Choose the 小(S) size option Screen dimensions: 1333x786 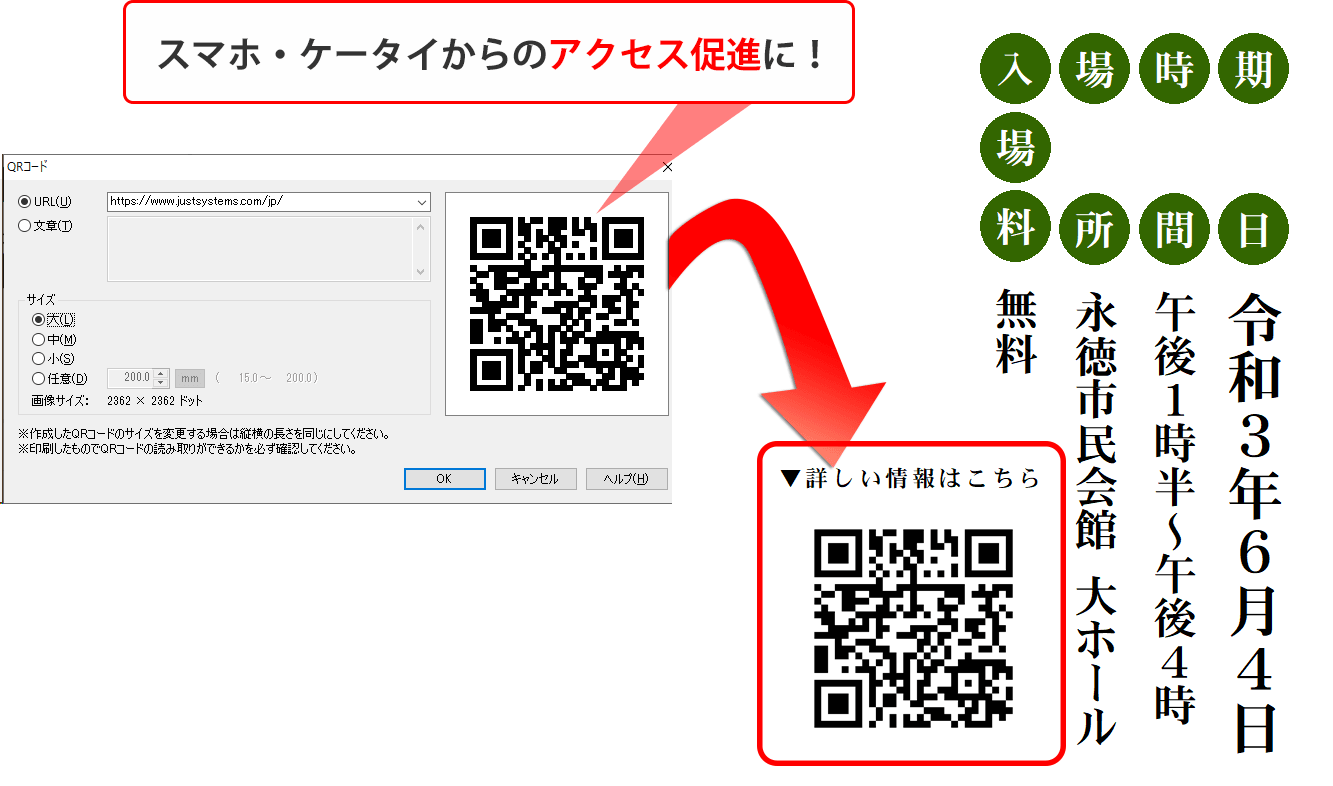39,359
